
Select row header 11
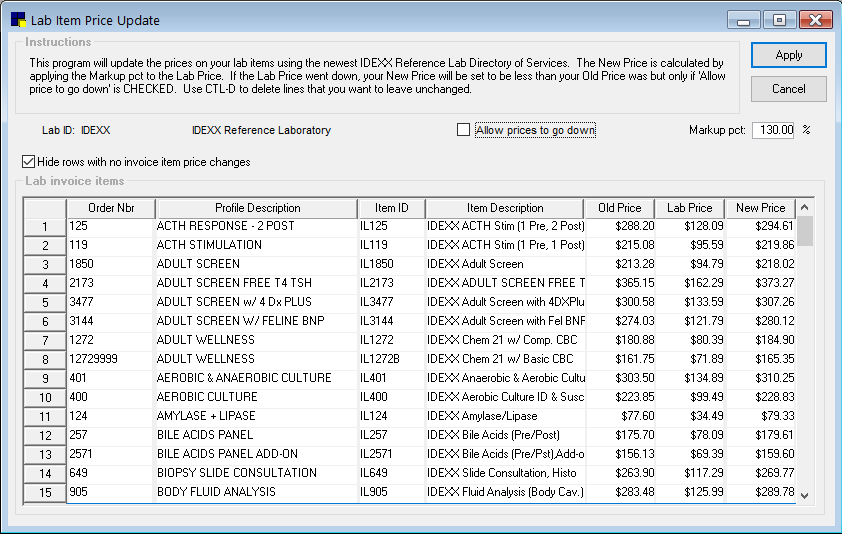tap(45, 416)
